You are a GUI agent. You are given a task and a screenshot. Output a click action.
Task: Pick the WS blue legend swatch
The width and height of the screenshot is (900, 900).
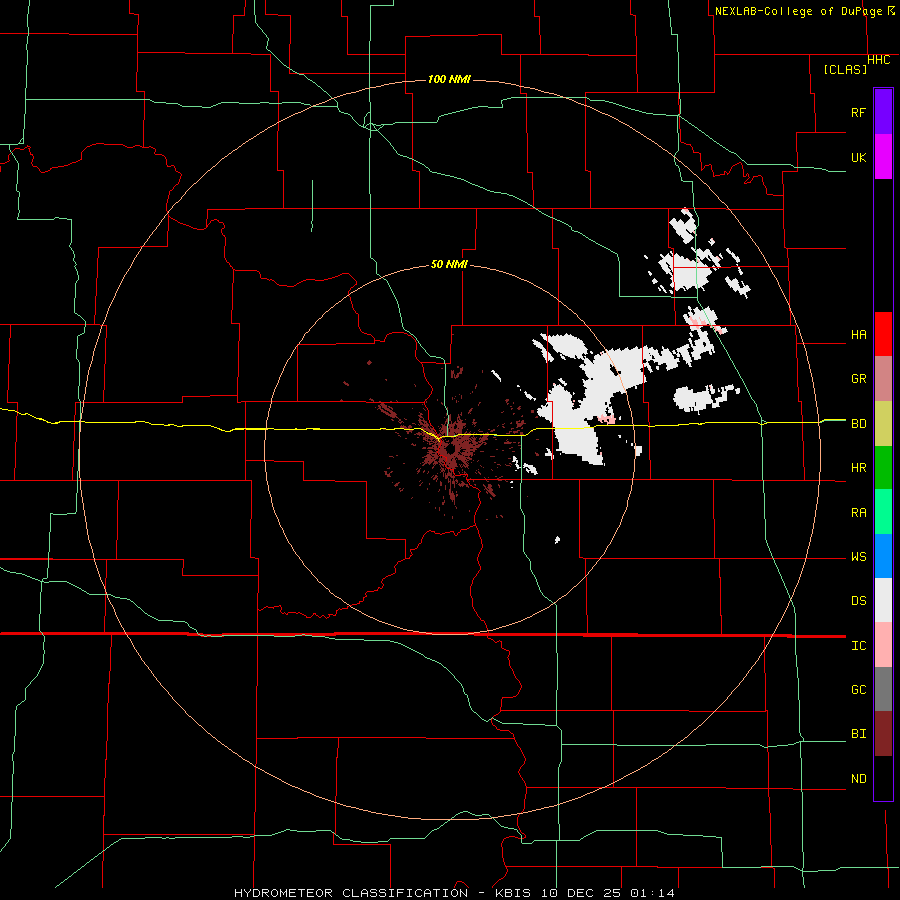[883, 556]
